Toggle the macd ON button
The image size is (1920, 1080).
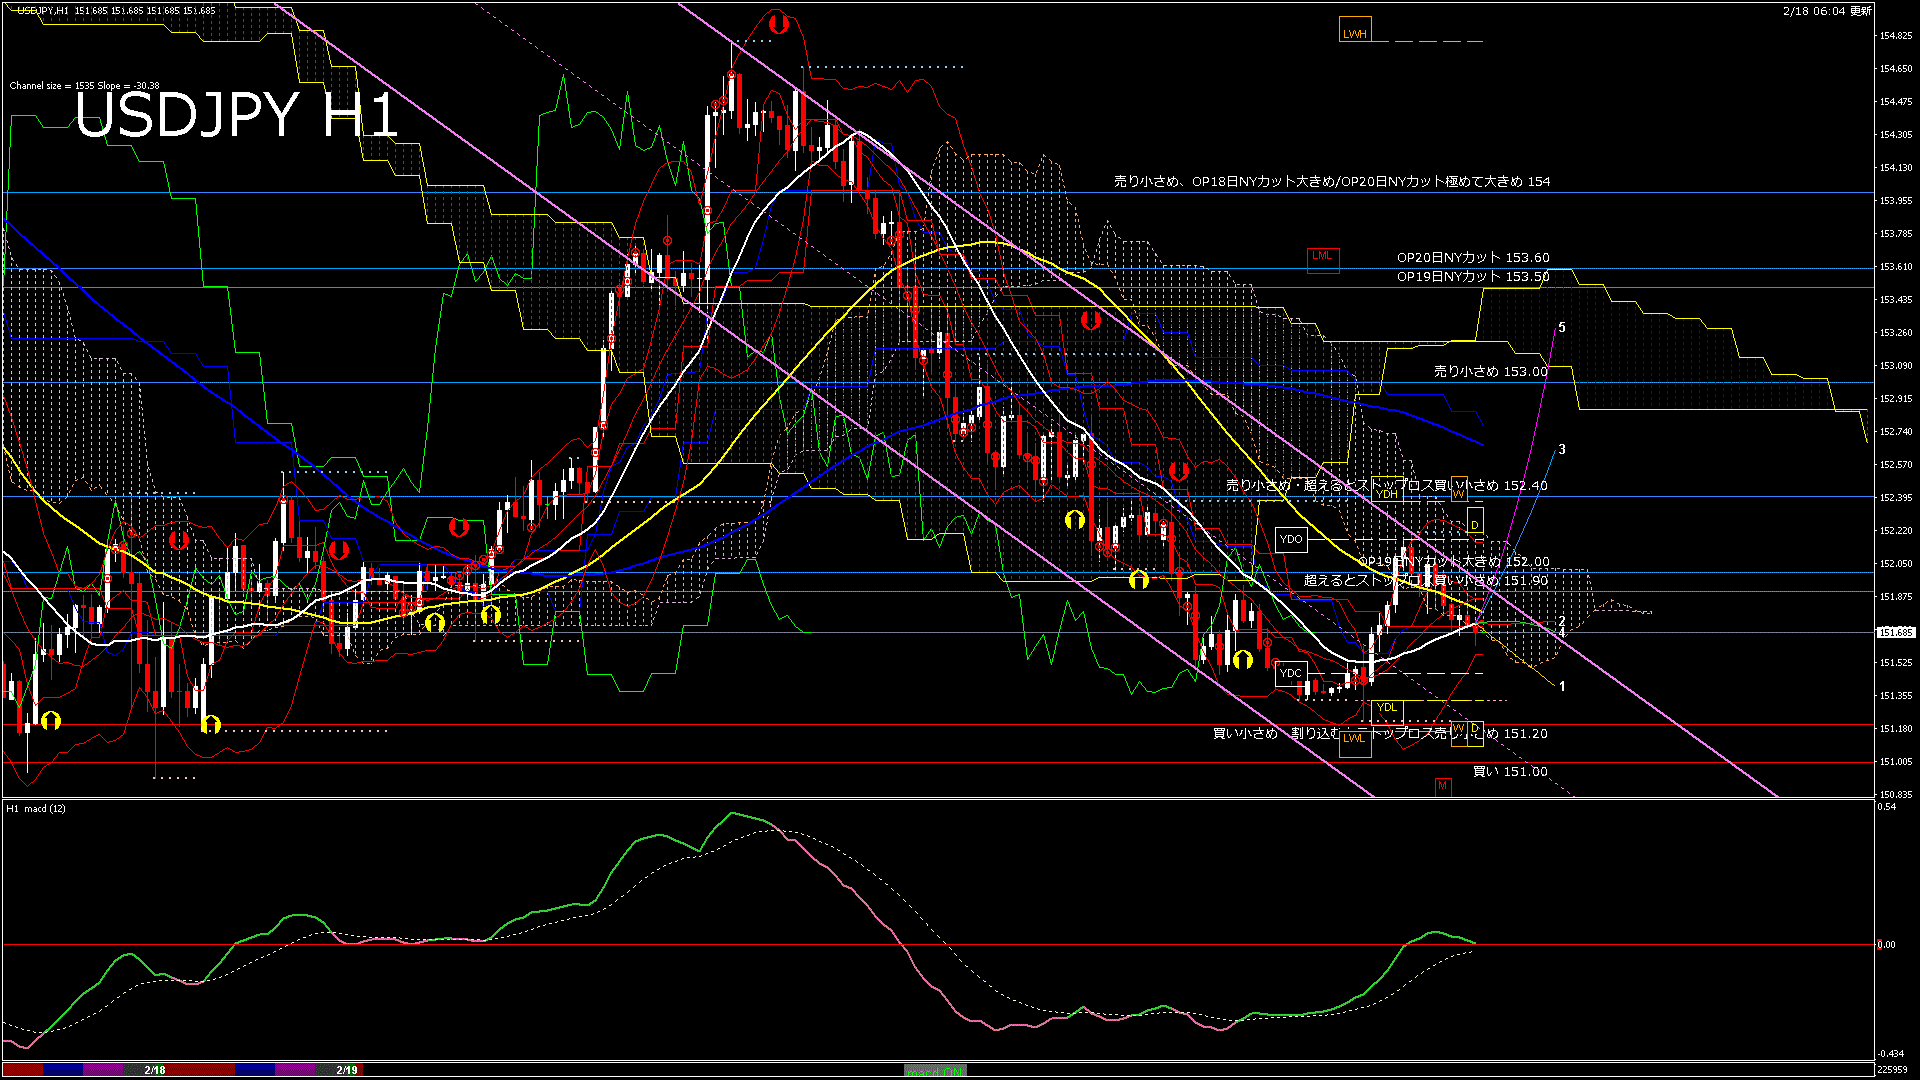(x=935, y=1071)
